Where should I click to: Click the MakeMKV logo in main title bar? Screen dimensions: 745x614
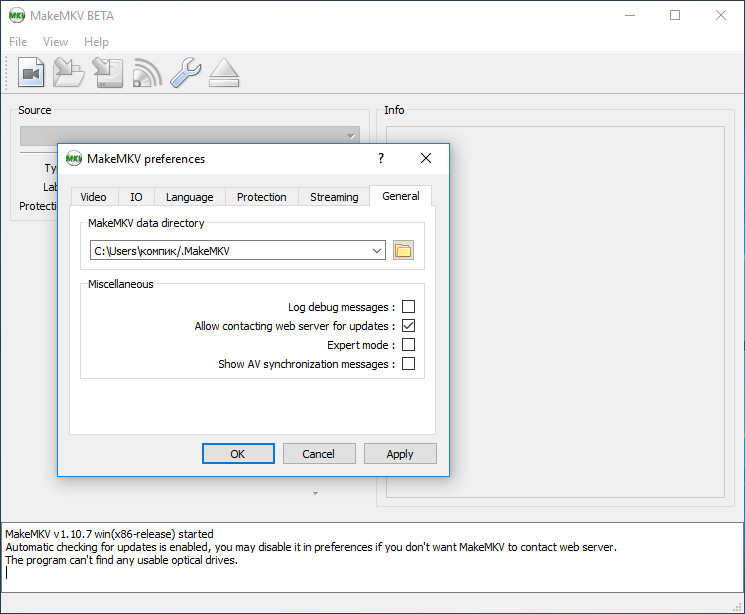point(17,16)
